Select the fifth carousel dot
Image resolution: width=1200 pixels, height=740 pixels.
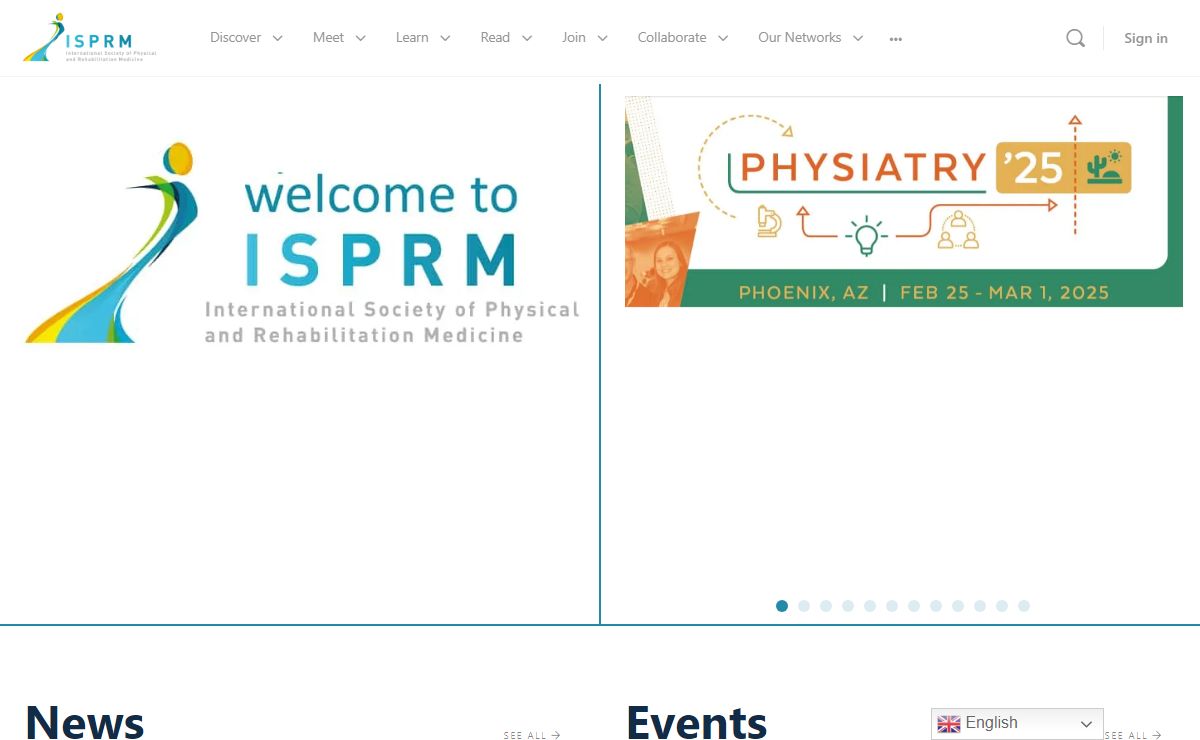coord(870,606)
